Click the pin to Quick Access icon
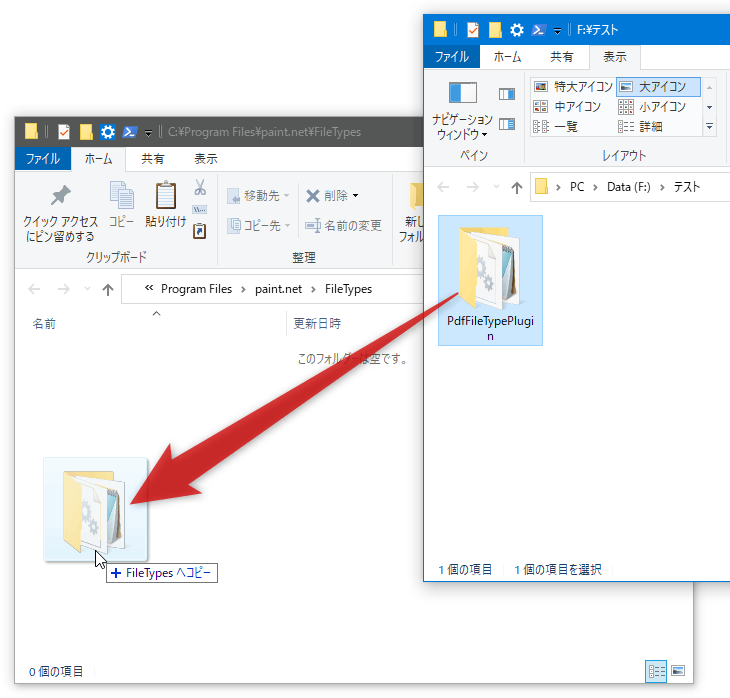The image size is (730, 698). coord(61,195)
